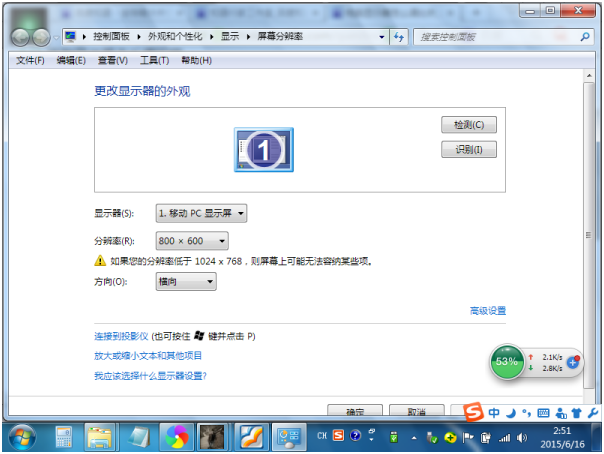Click the blue plus icon on speed widget
This screenshot has height=454, width=604.
point(573,362)
